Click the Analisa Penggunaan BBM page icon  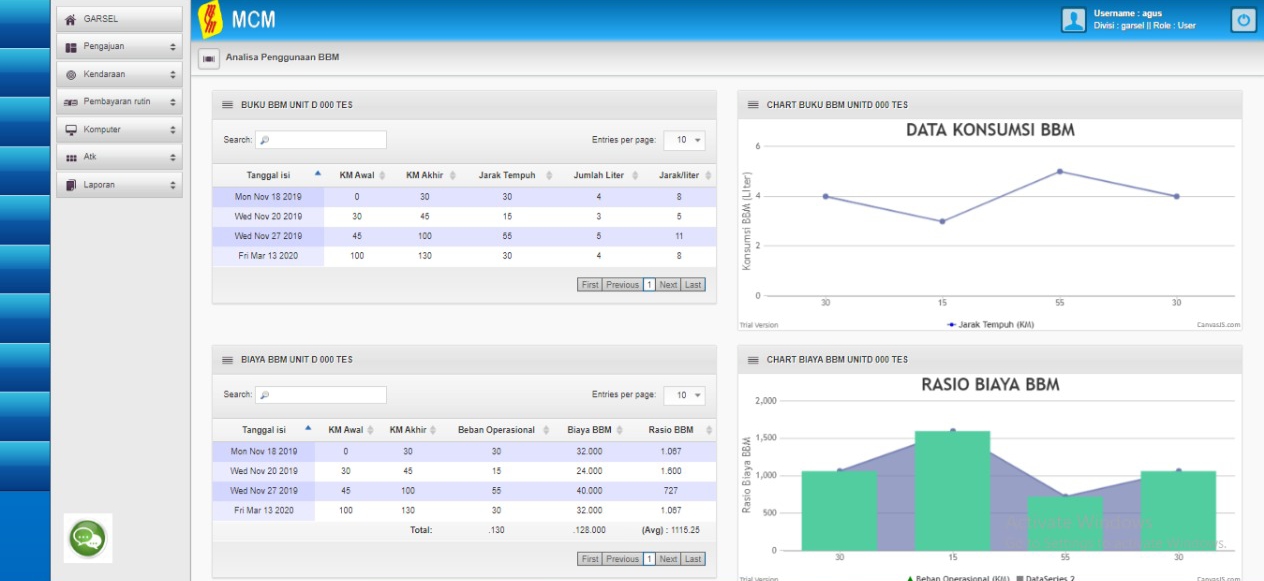point(209,59)
